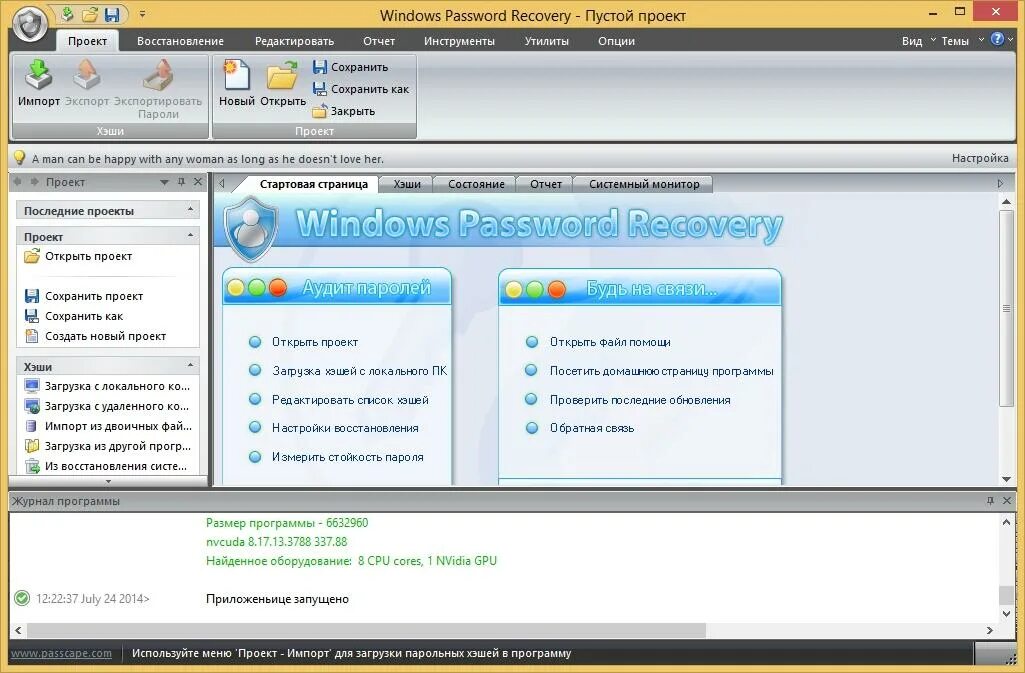Click Загрузка с локального ко... item
The image size is (1025, 673).
pos(107,386)
